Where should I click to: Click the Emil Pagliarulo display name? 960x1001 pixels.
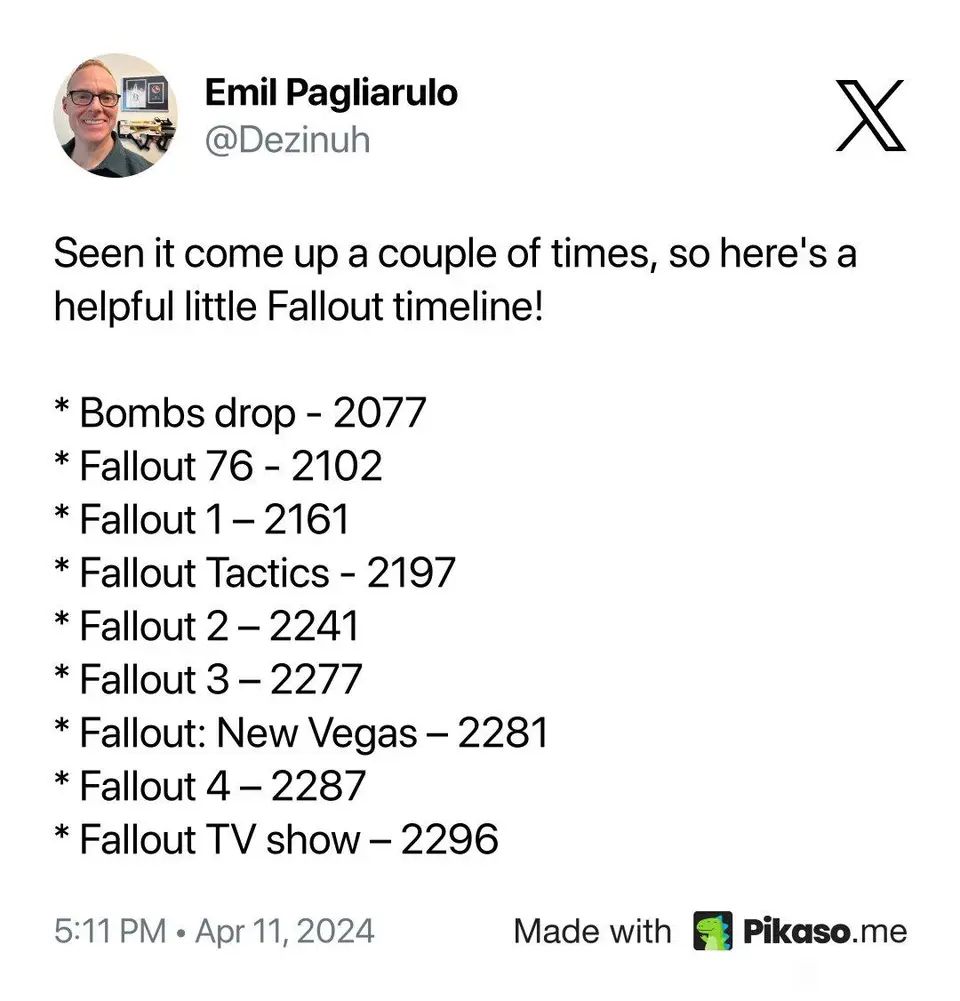click(331, 93)
